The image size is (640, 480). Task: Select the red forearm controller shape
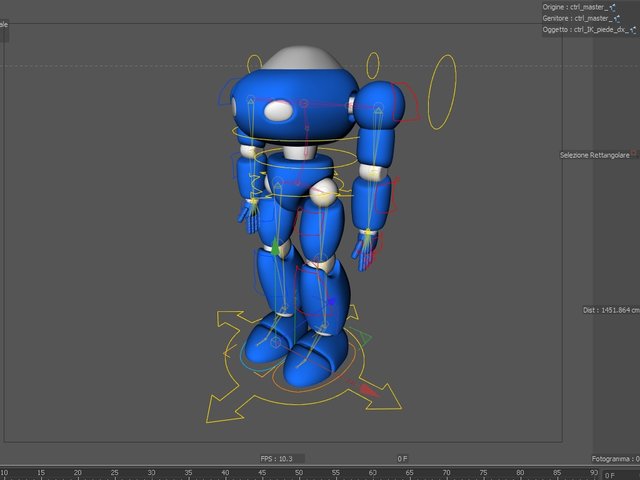[387, 196]
